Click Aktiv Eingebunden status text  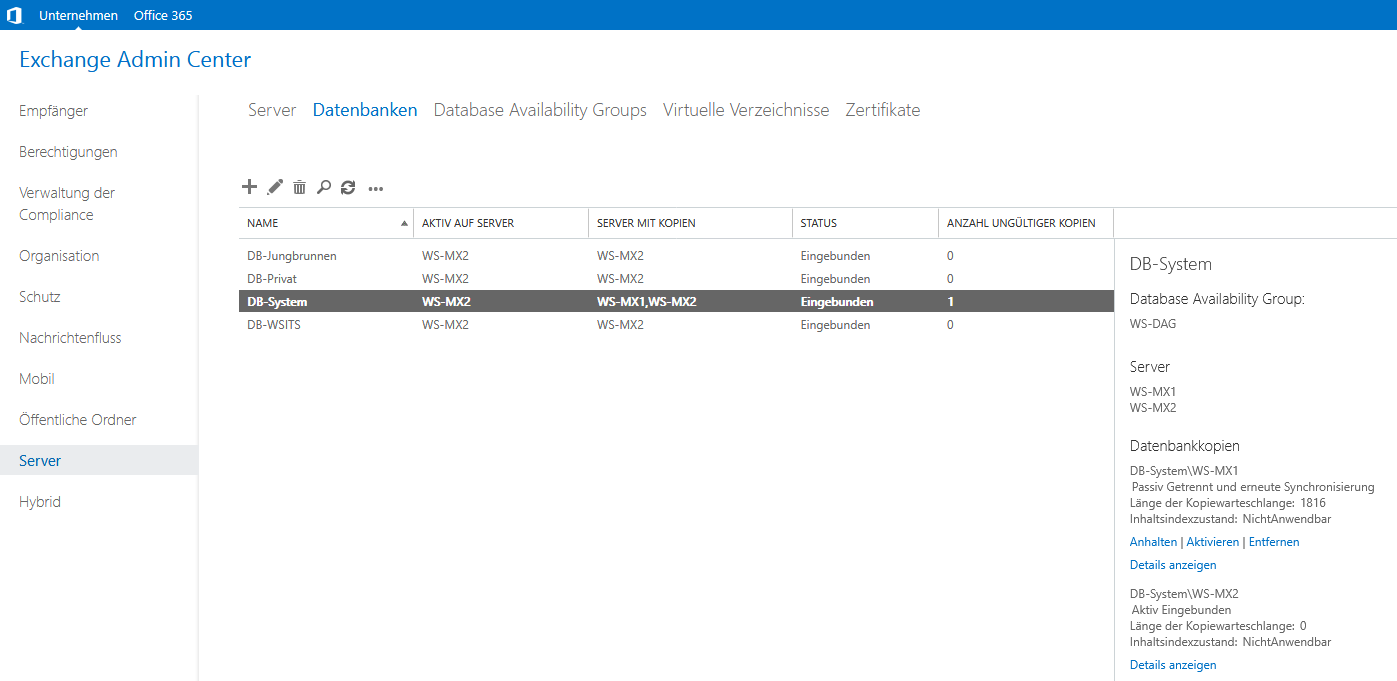1182,610
